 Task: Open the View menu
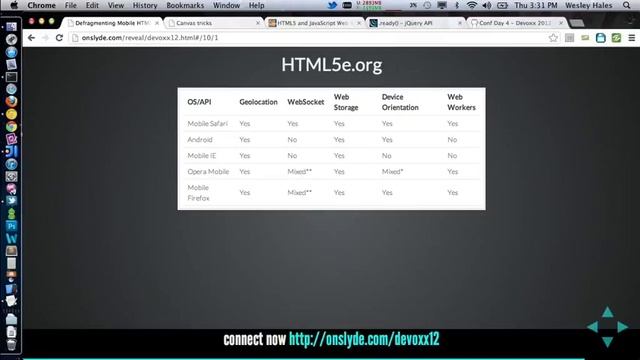[x=116, y=5]
